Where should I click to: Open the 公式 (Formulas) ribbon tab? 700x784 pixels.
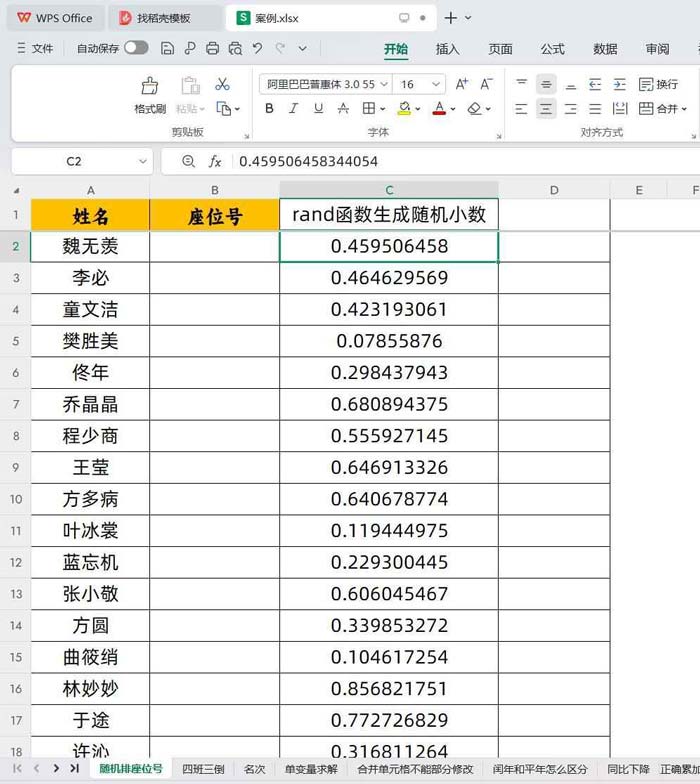(552, 48)
